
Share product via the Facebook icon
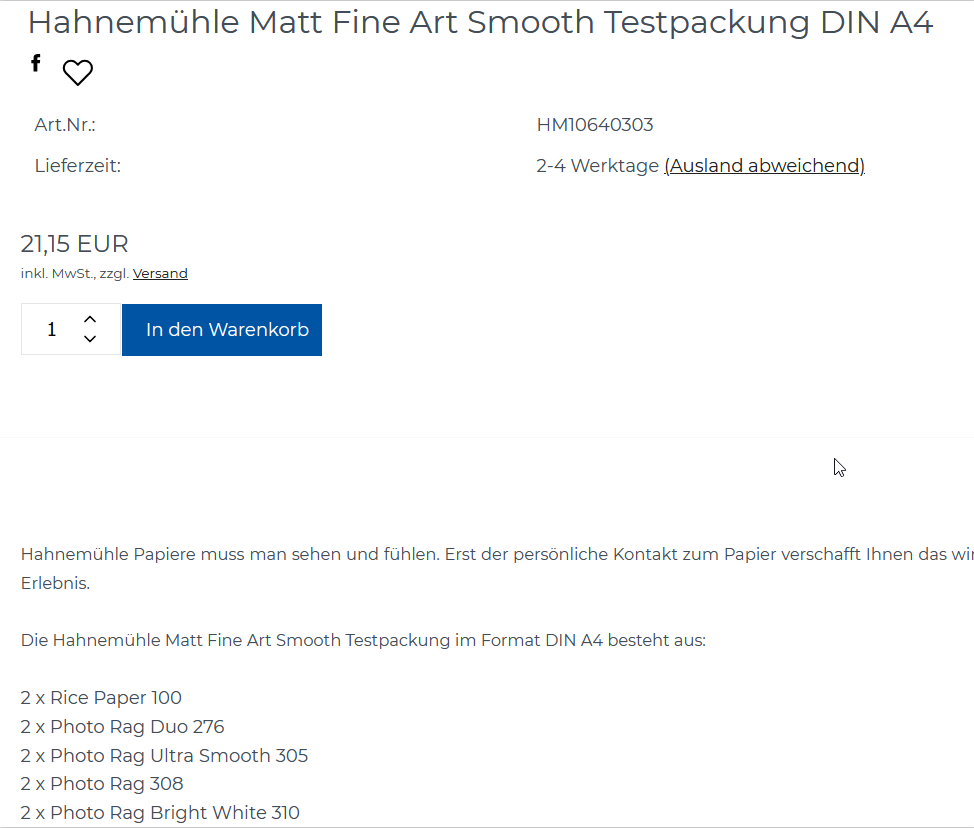tap(36, 64)
